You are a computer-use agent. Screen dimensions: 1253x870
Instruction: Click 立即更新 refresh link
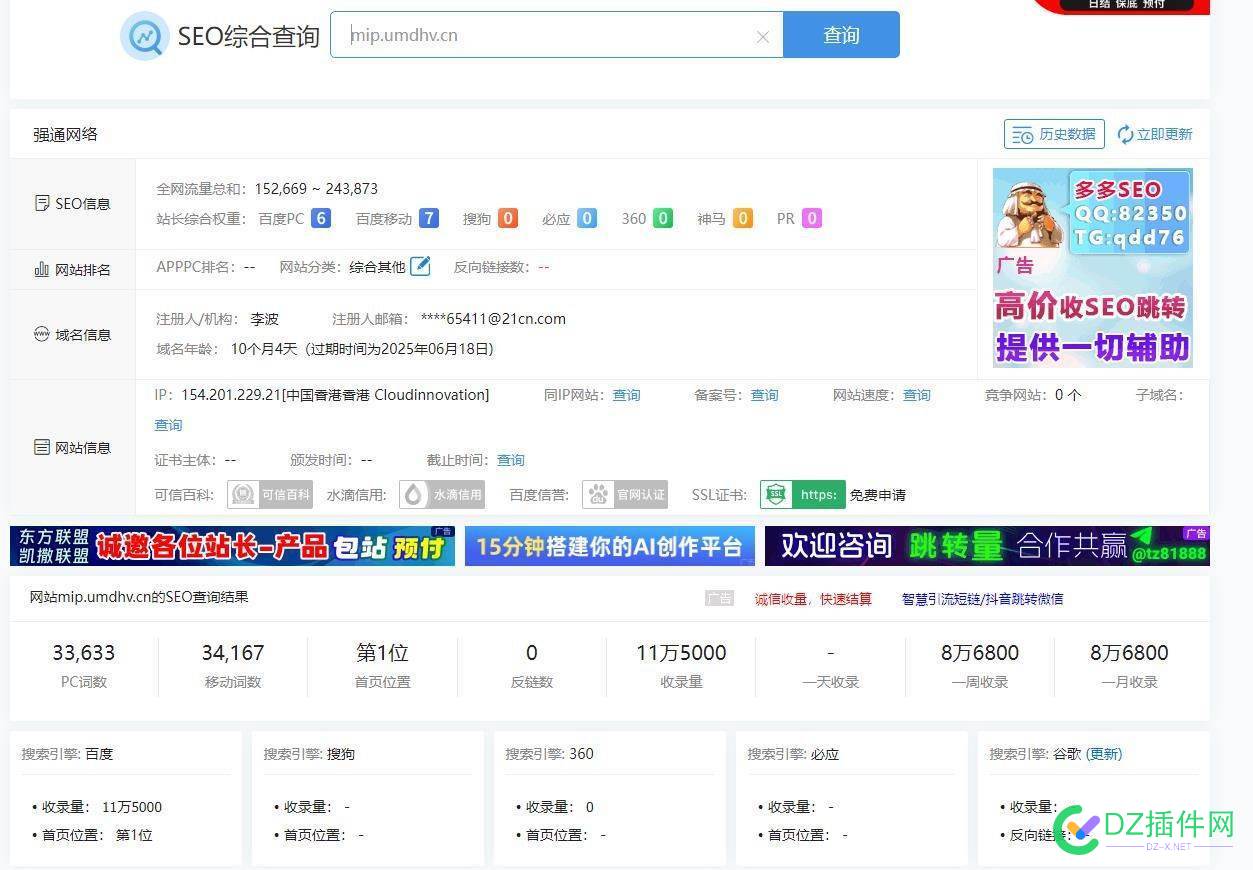[x=1155, y=134]
